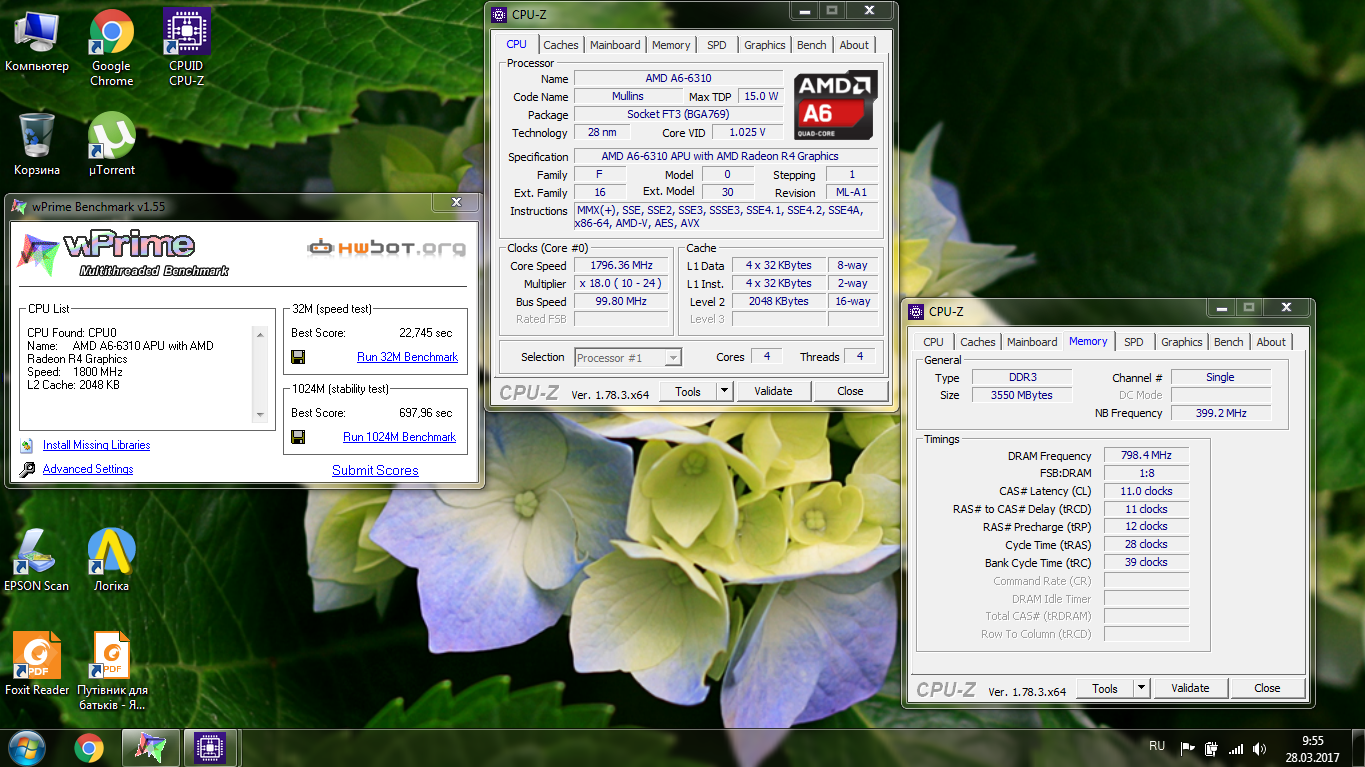Click the save icon beside 32M benchmark
Image resolution: width=1365 pixels, height=767 pixels.
[298, 357]
